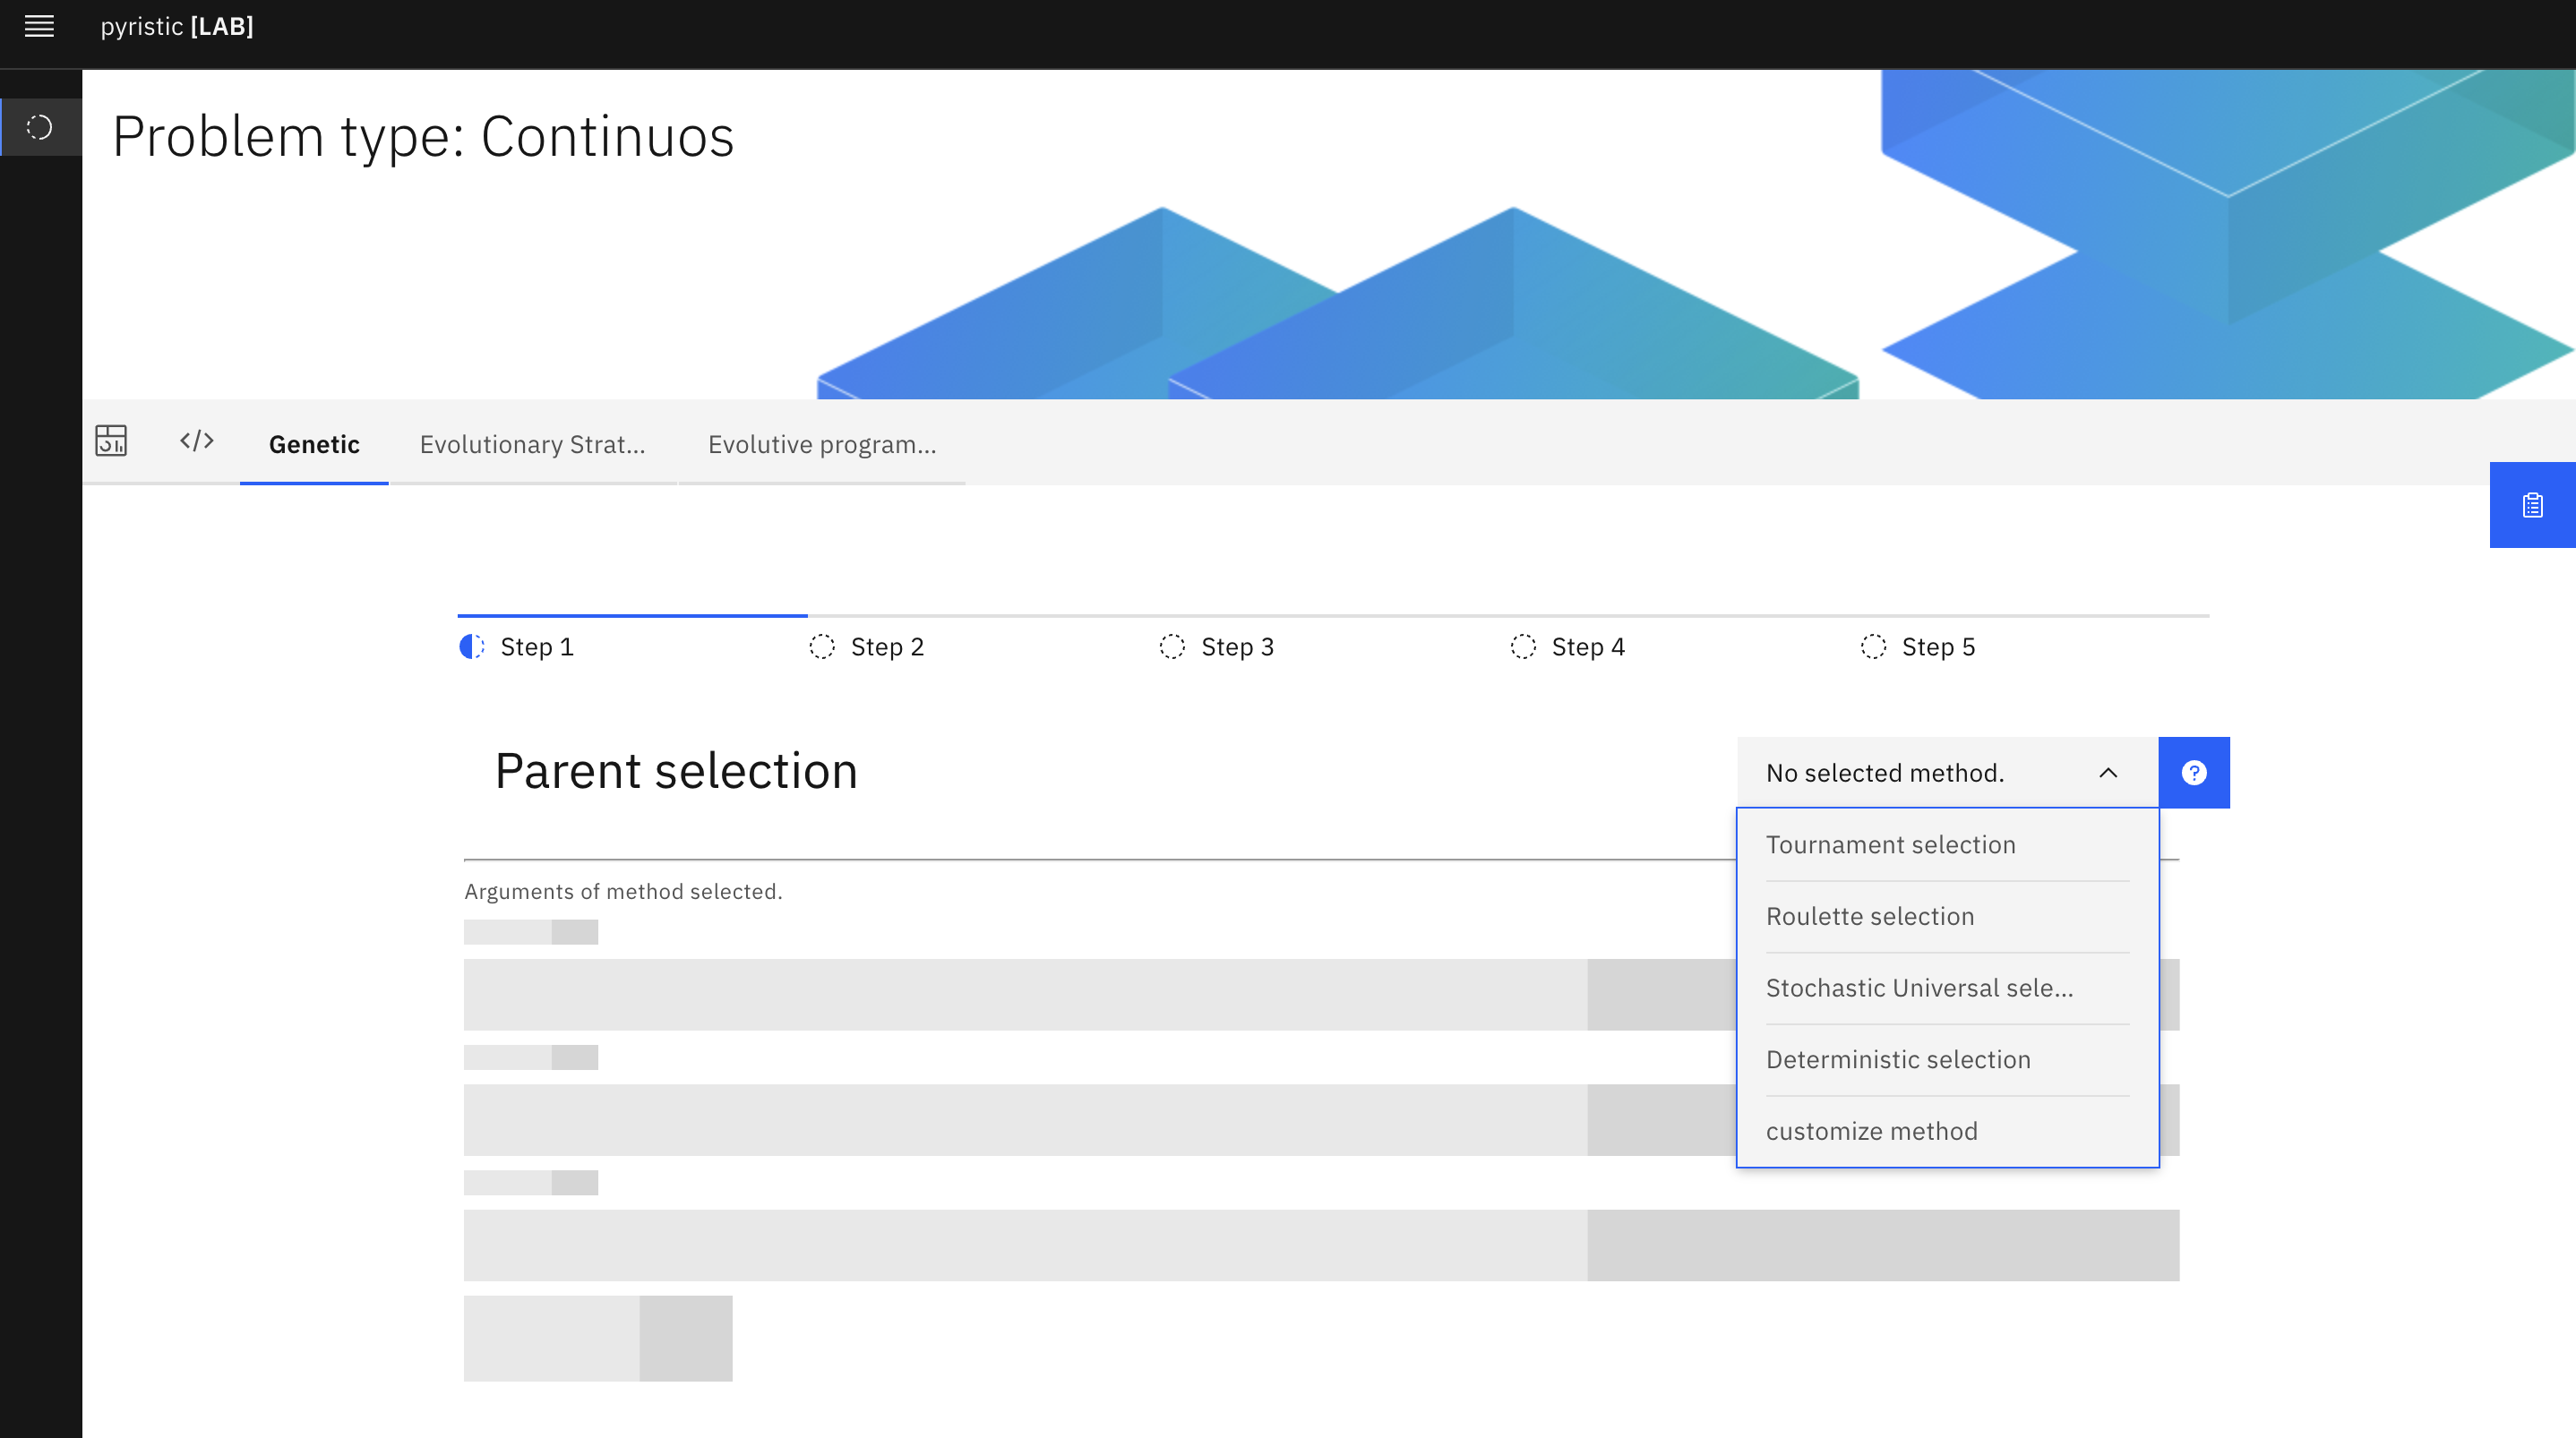This screenshot has width=2576, height=1438.
Task: Select Stochastic Universal sele... option
Action: tap(1919, 987)
